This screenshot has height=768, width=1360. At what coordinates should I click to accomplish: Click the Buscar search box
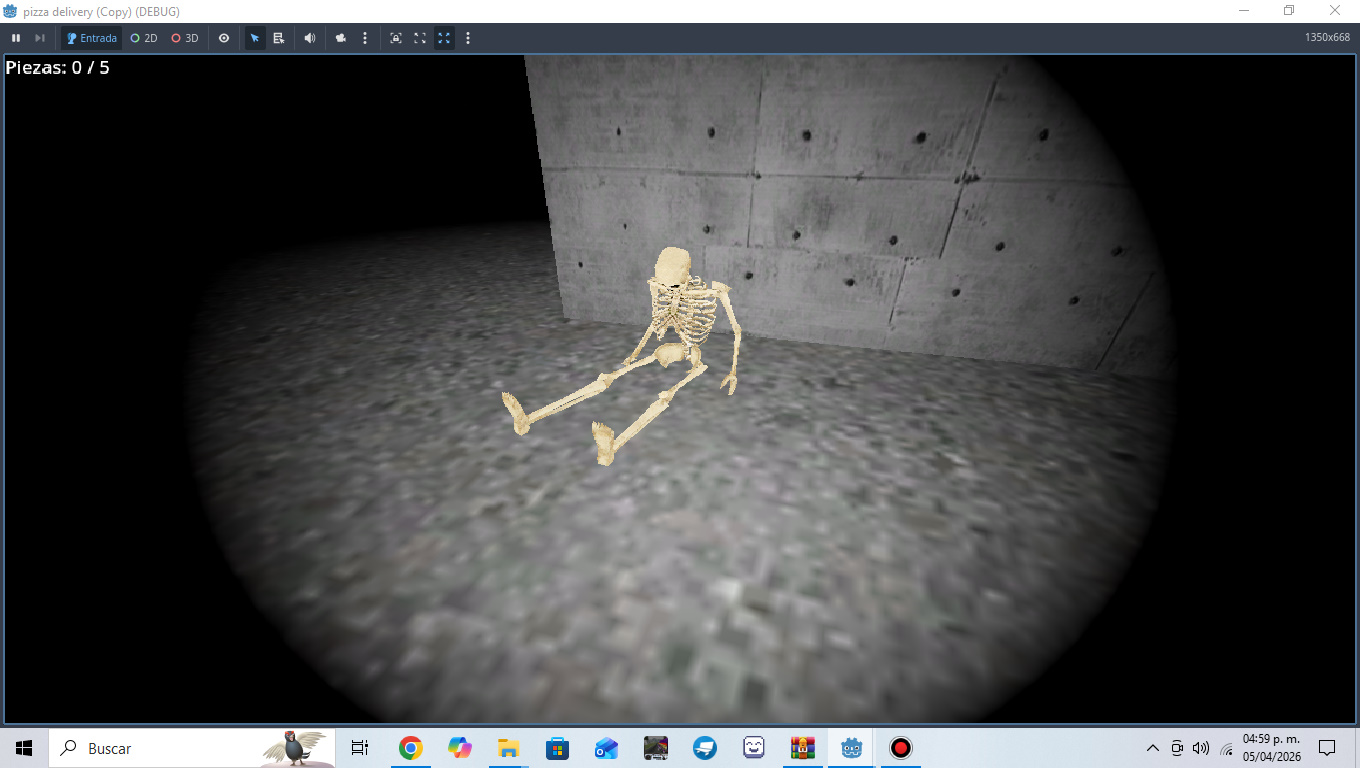click(192, 748)
